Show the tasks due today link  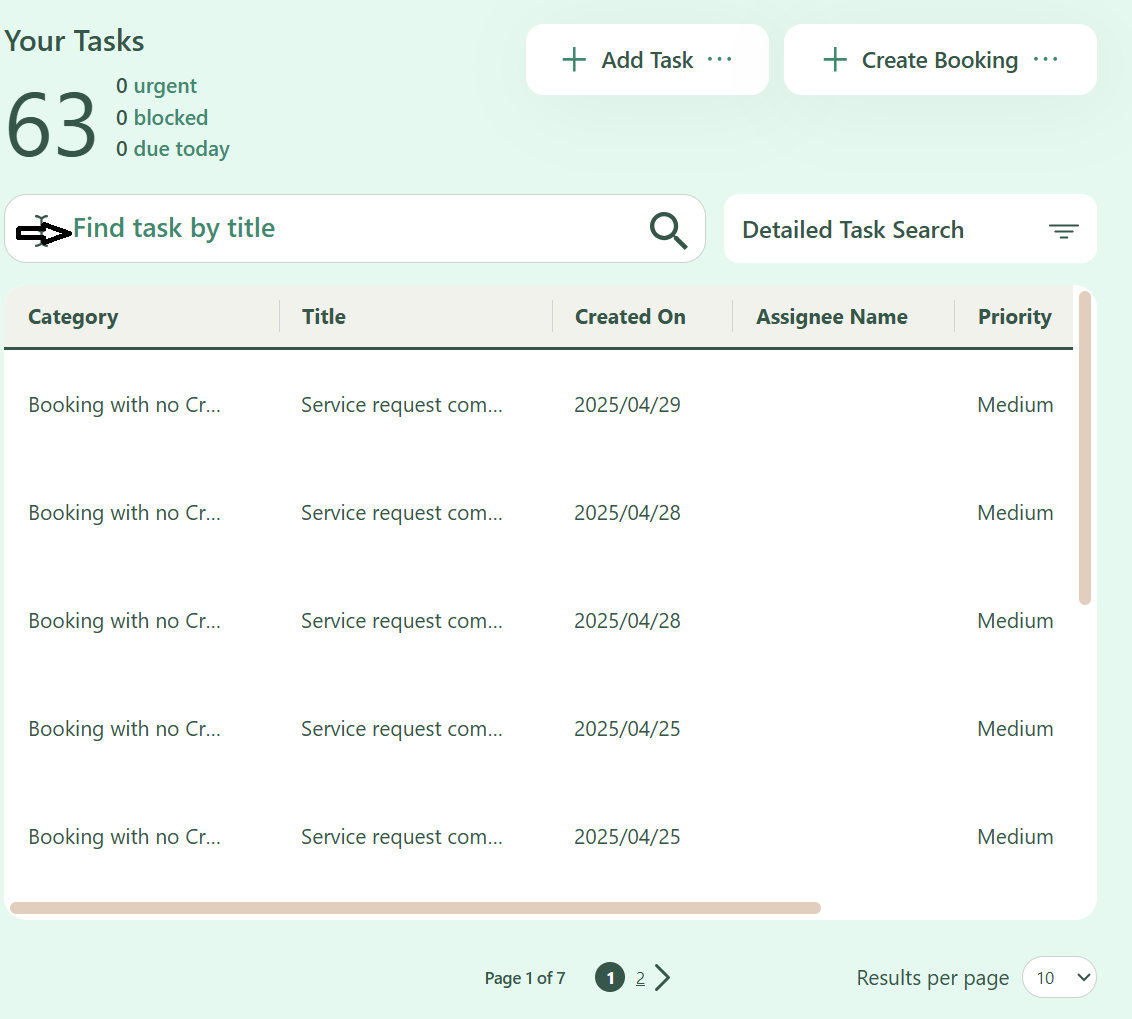181,149
